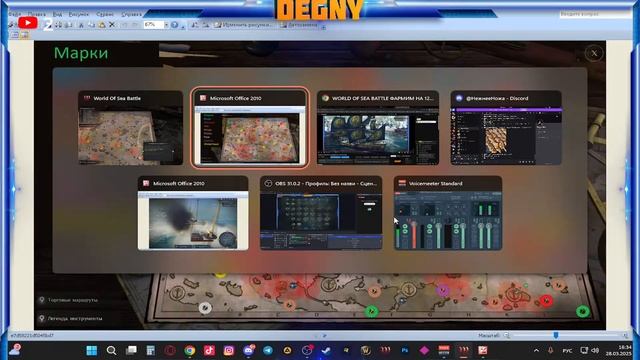Image resolution: width=640 pixels, height=360 pixels.
Task: Open Discord from the taskbar
Action: point(249,350)
